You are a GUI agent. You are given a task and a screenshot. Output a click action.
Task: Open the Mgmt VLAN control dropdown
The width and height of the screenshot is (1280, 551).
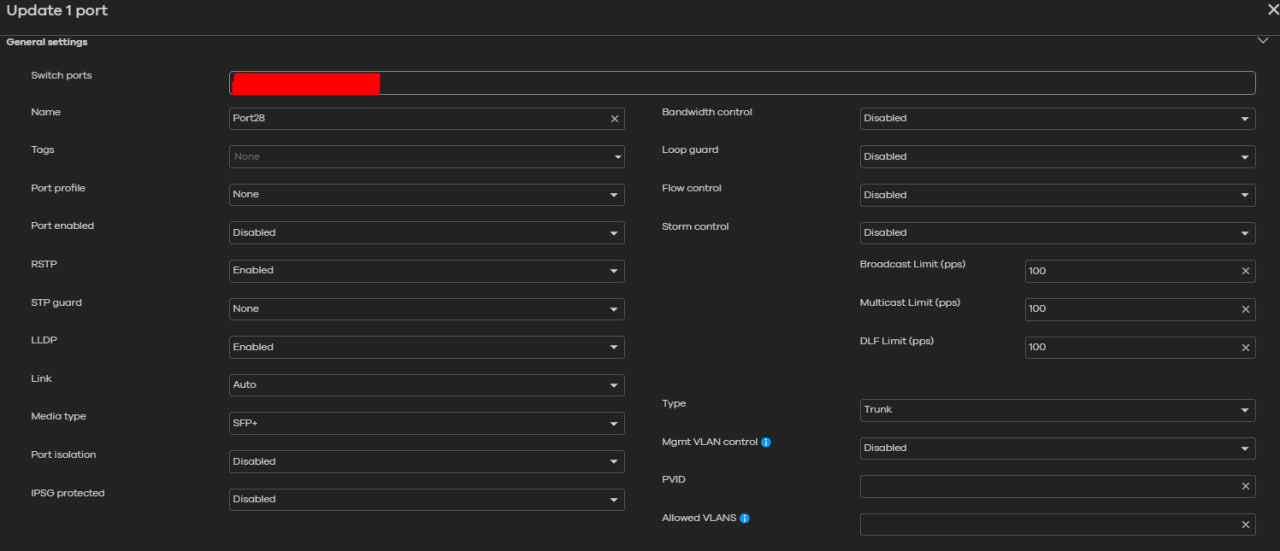pos(1058,448)
